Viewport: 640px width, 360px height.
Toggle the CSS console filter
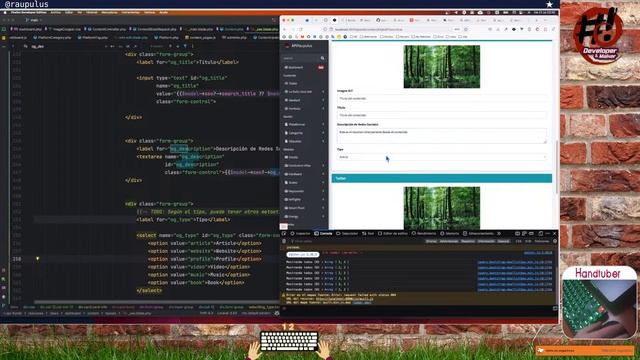518,241
